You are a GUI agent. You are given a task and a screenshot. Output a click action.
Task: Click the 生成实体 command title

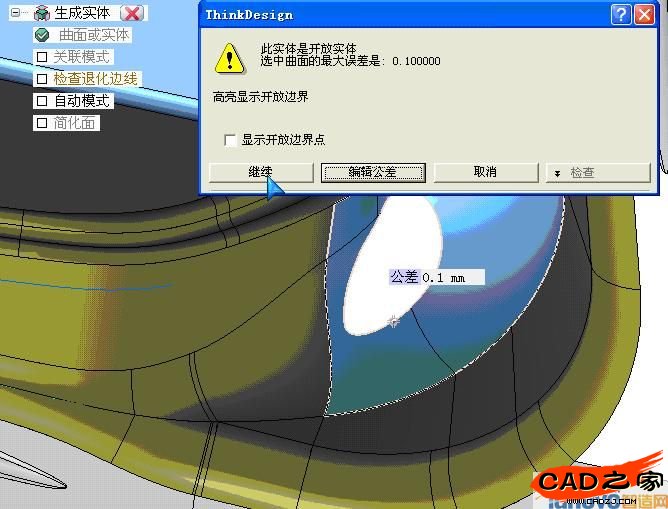coord(82,13)
